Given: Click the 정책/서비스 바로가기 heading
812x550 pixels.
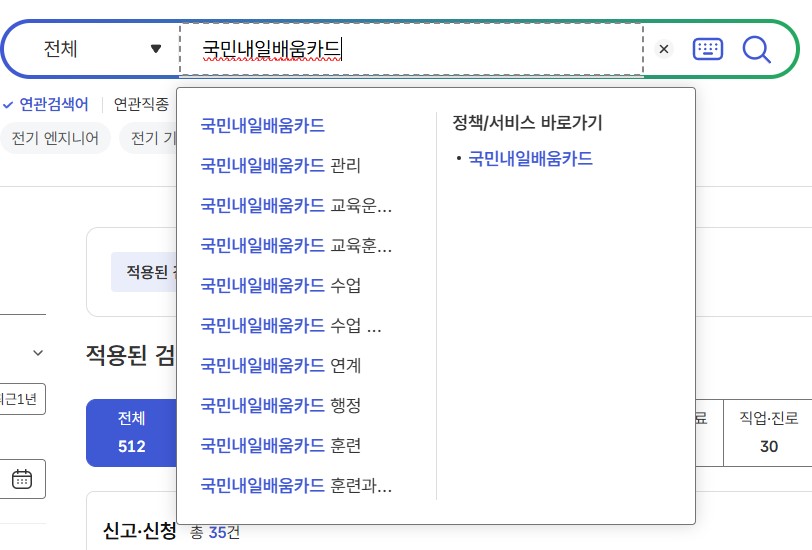Looking at the screenshot, I should click(527, 122).
